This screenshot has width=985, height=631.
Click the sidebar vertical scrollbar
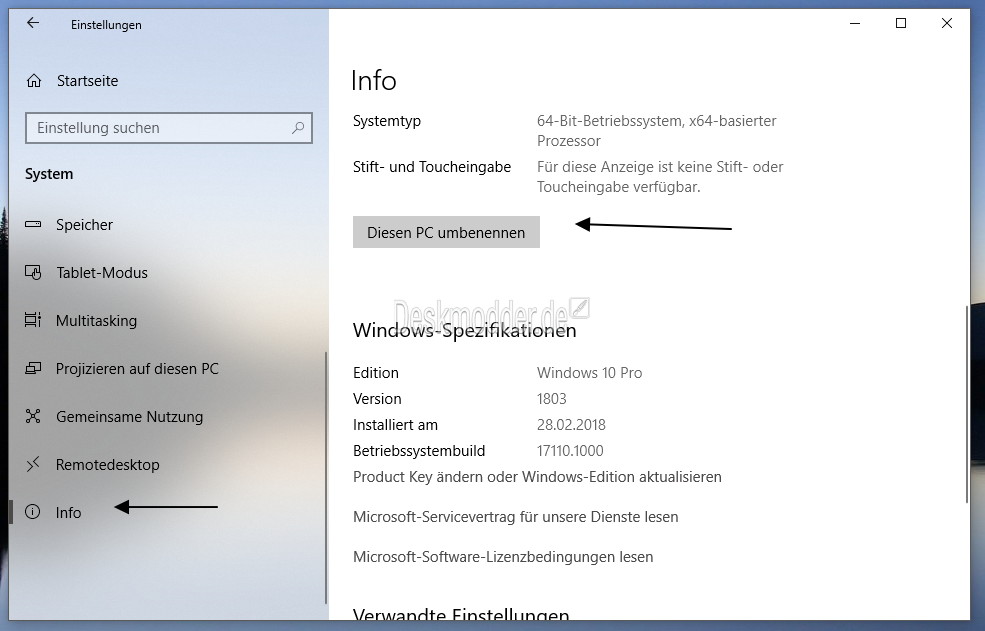[325, 478]
